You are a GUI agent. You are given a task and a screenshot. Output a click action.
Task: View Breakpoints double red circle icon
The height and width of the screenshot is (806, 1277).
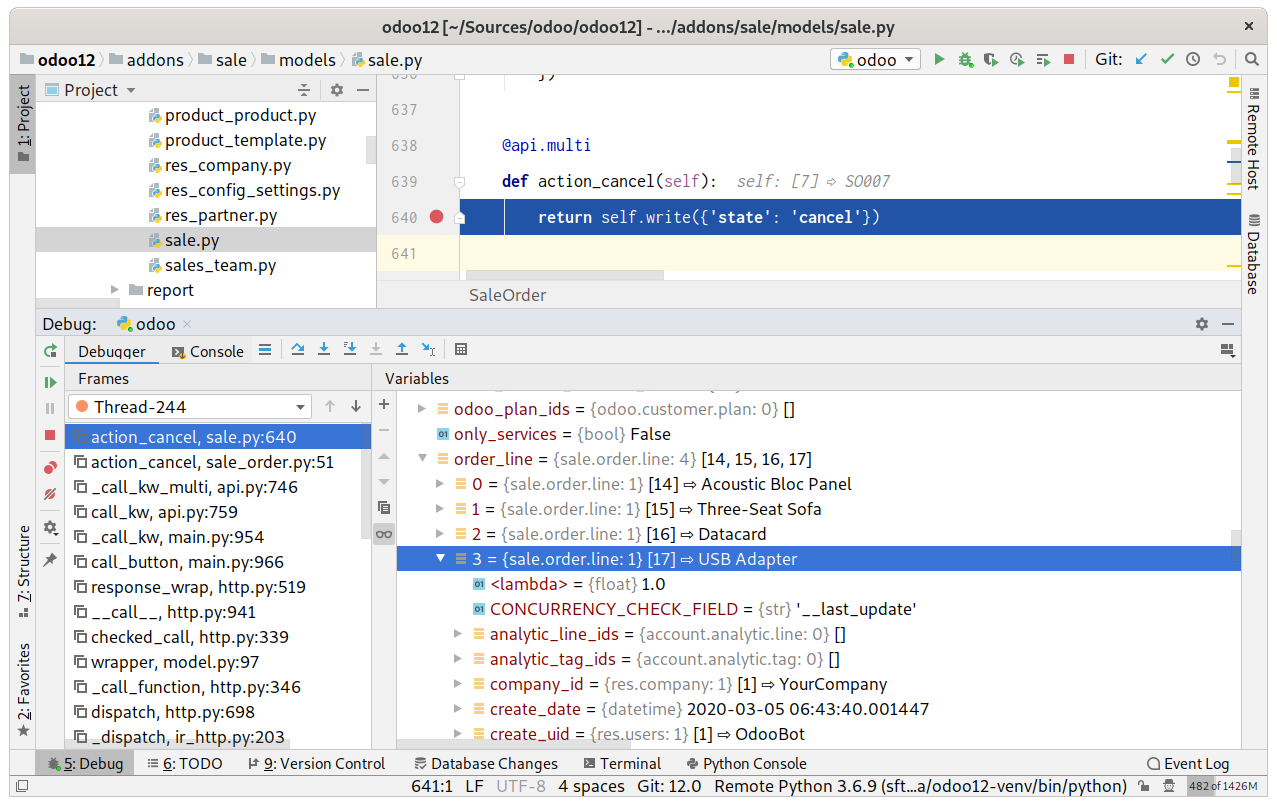(50, 468)
